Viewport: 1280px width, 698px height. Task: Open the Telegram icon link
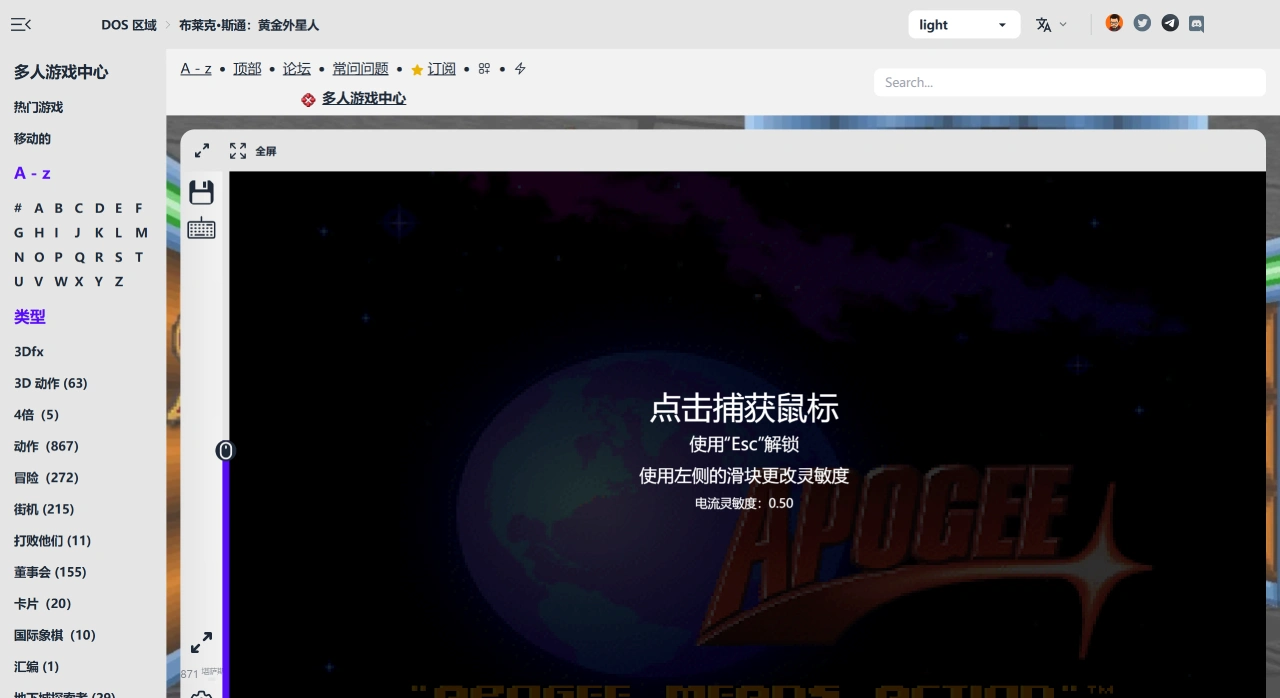[1170, 23]
